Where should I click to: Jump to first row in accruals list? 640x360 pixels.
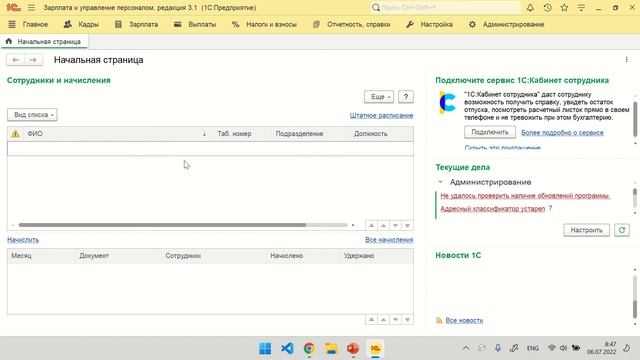[371, 320]
